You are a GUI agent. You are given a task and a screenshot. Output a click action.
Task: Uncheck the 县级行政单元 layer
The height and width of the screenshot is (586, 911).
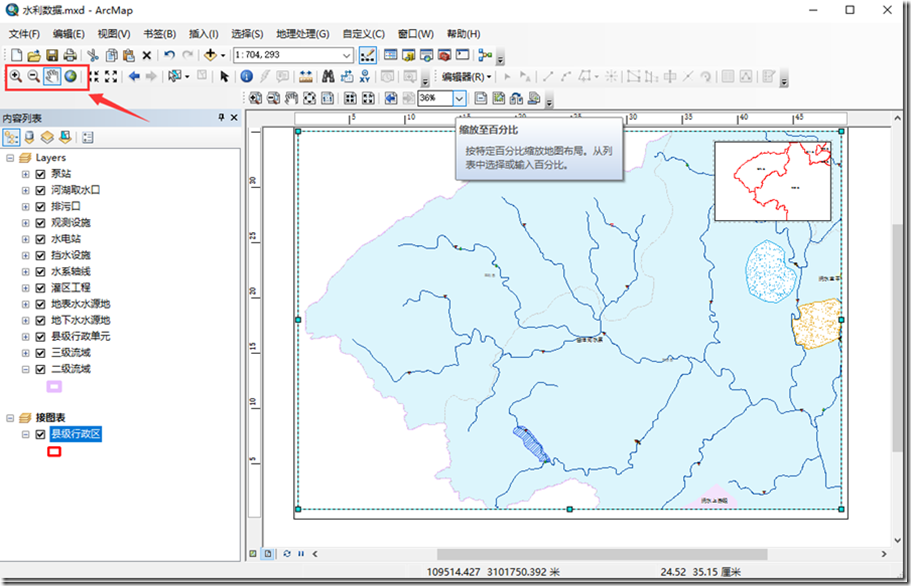[40, 336]
